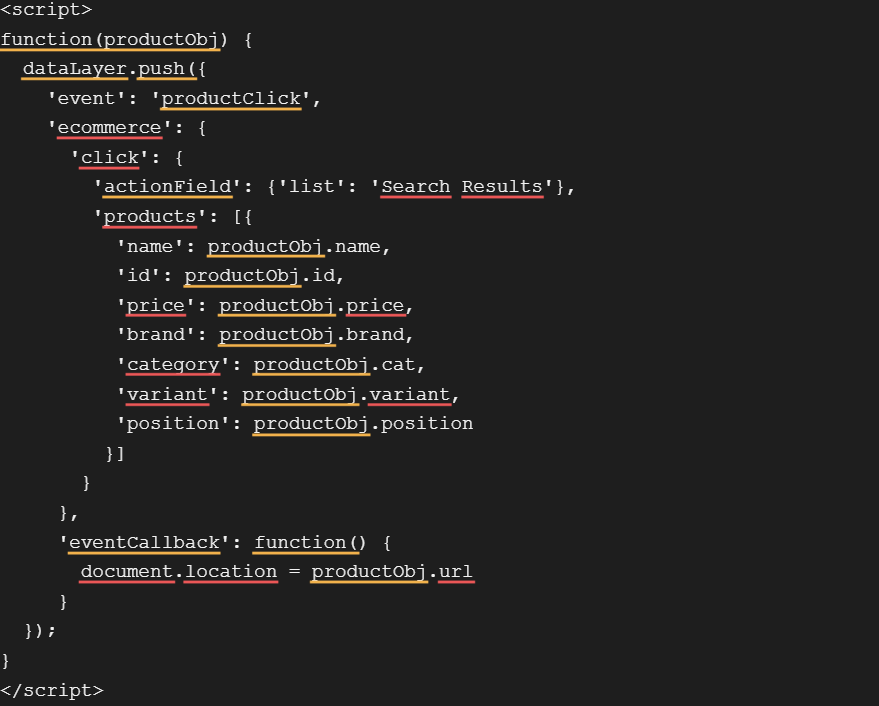Click the 'id' key
This screenshot has width=879, height=706.
click(x=138, y=276)
